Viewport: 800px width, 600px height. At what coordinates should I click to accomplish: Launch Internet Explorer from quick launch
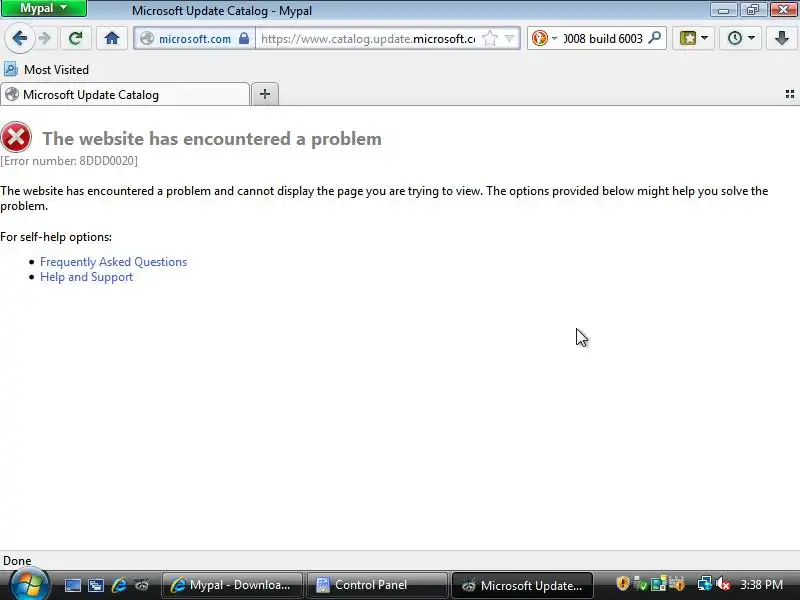coord(119,585)
